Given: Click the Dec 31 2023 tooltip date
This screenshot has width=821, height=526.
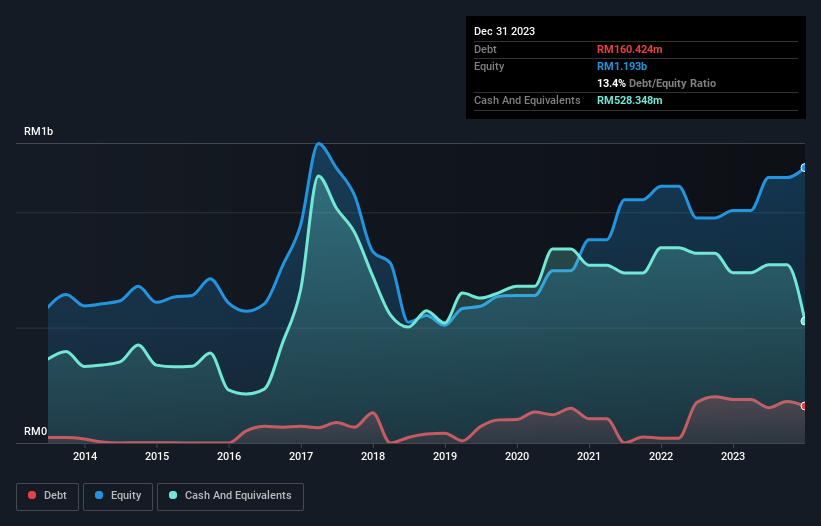Looking at the screenshot, I should click(x=504, y=31).
